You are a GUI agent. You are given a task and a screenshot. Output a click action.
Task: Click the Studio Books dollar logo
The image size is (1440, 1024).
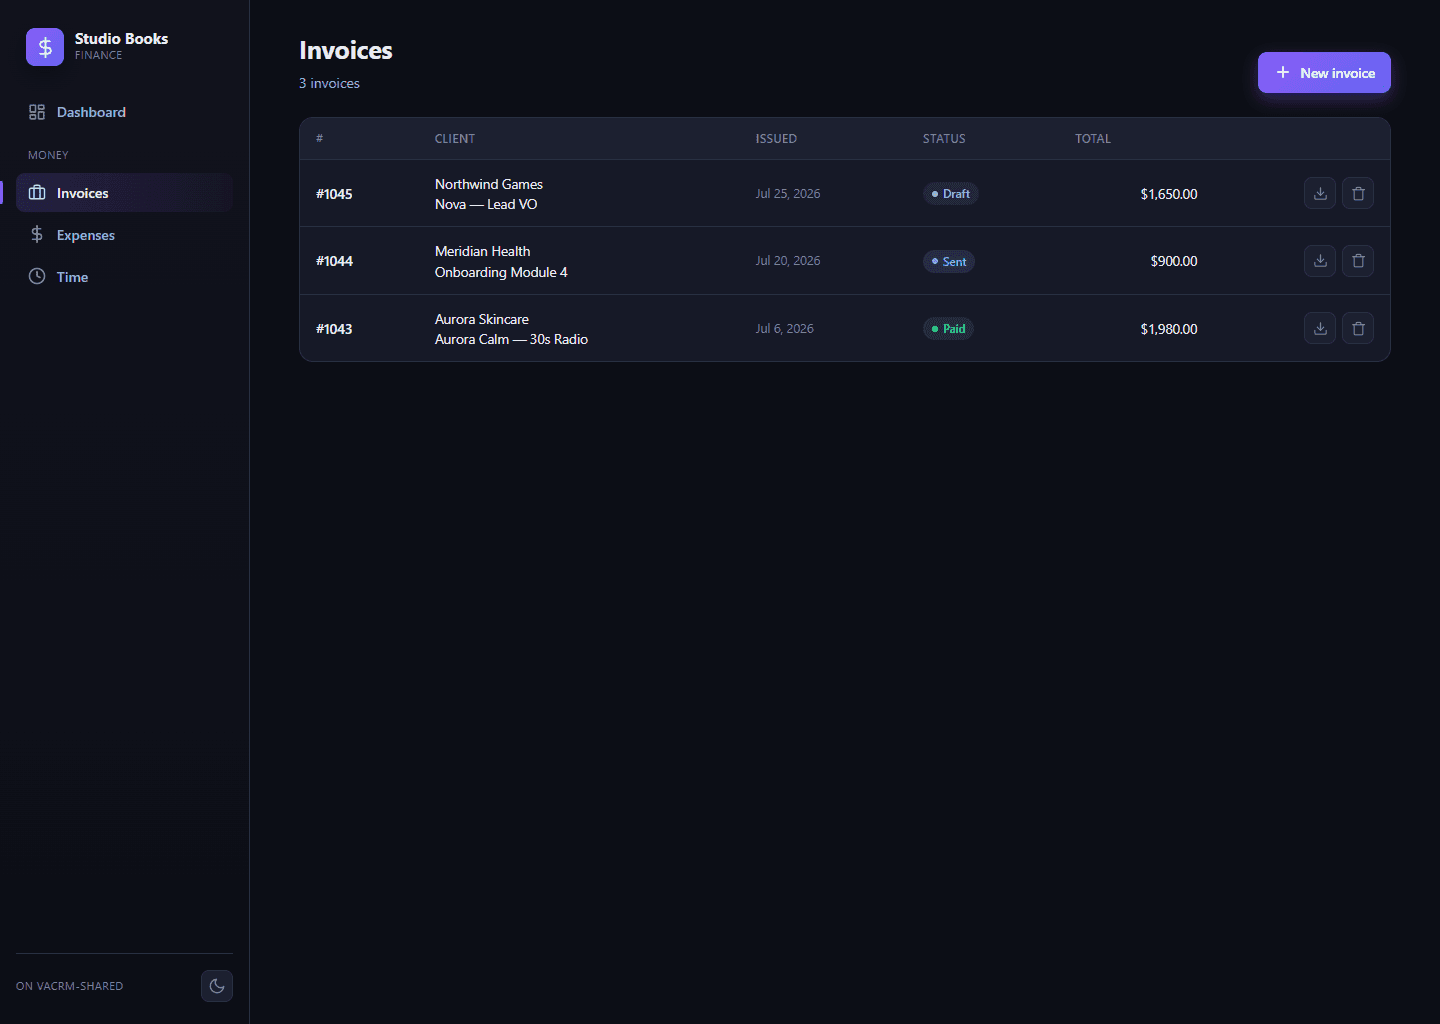pos(45,47)
